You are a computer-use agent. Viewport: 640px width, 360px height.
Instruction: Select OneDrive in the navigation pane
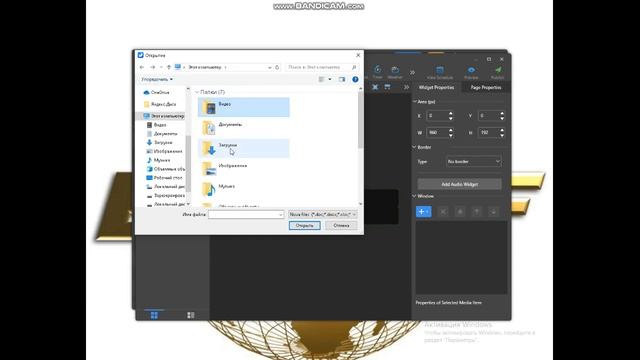pyautogui.click(x=157, y=93)
